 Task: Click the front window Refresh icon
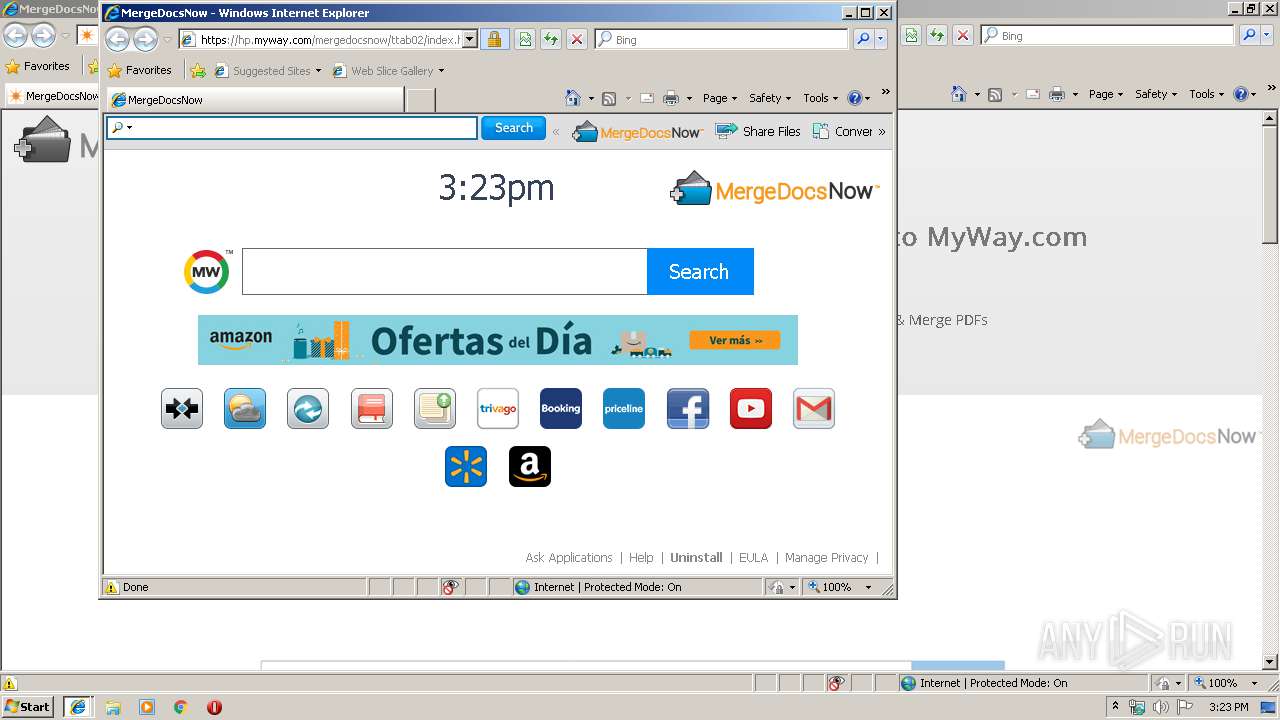coord(550,39)
